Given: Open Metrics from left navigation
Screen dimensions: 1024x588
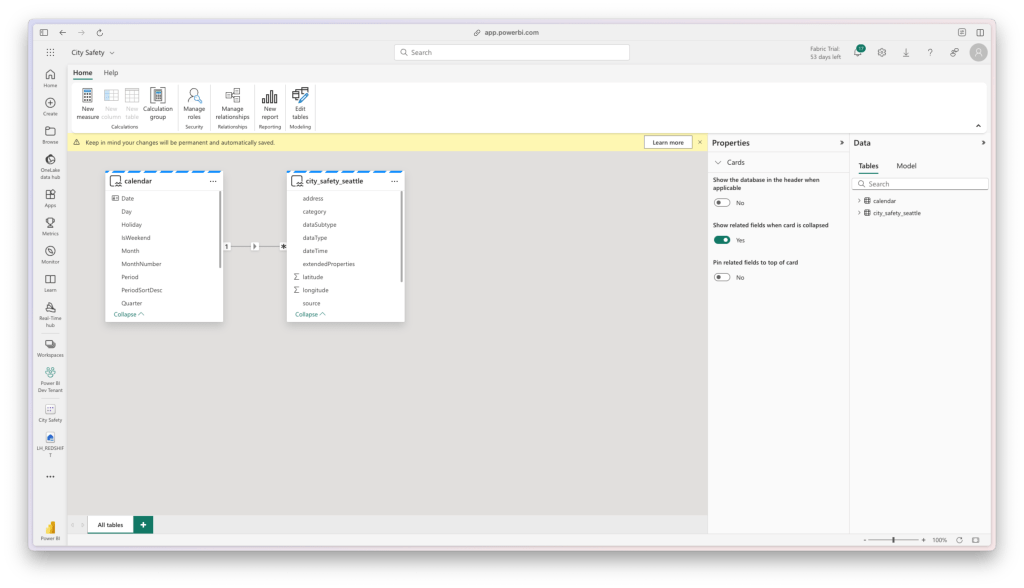Looking at the screenshot, I should coord(50,222).
